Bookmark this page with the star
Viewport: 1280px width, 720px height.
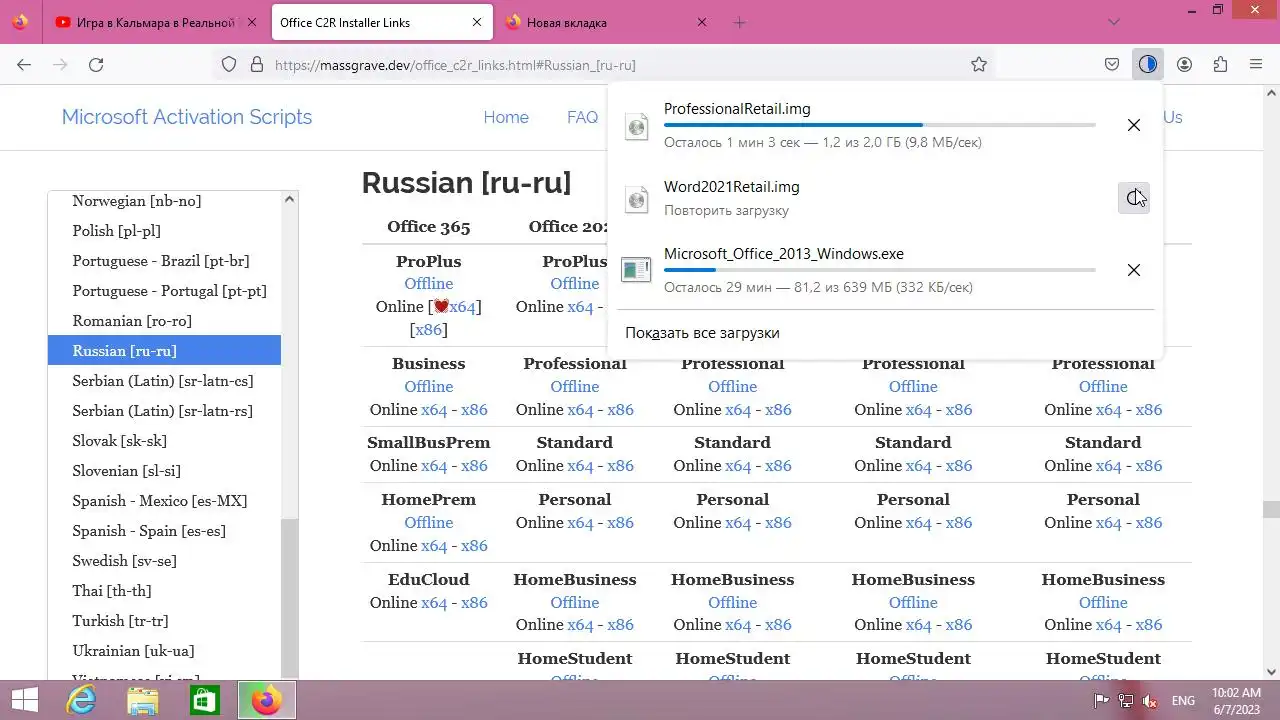pos(979,64)
